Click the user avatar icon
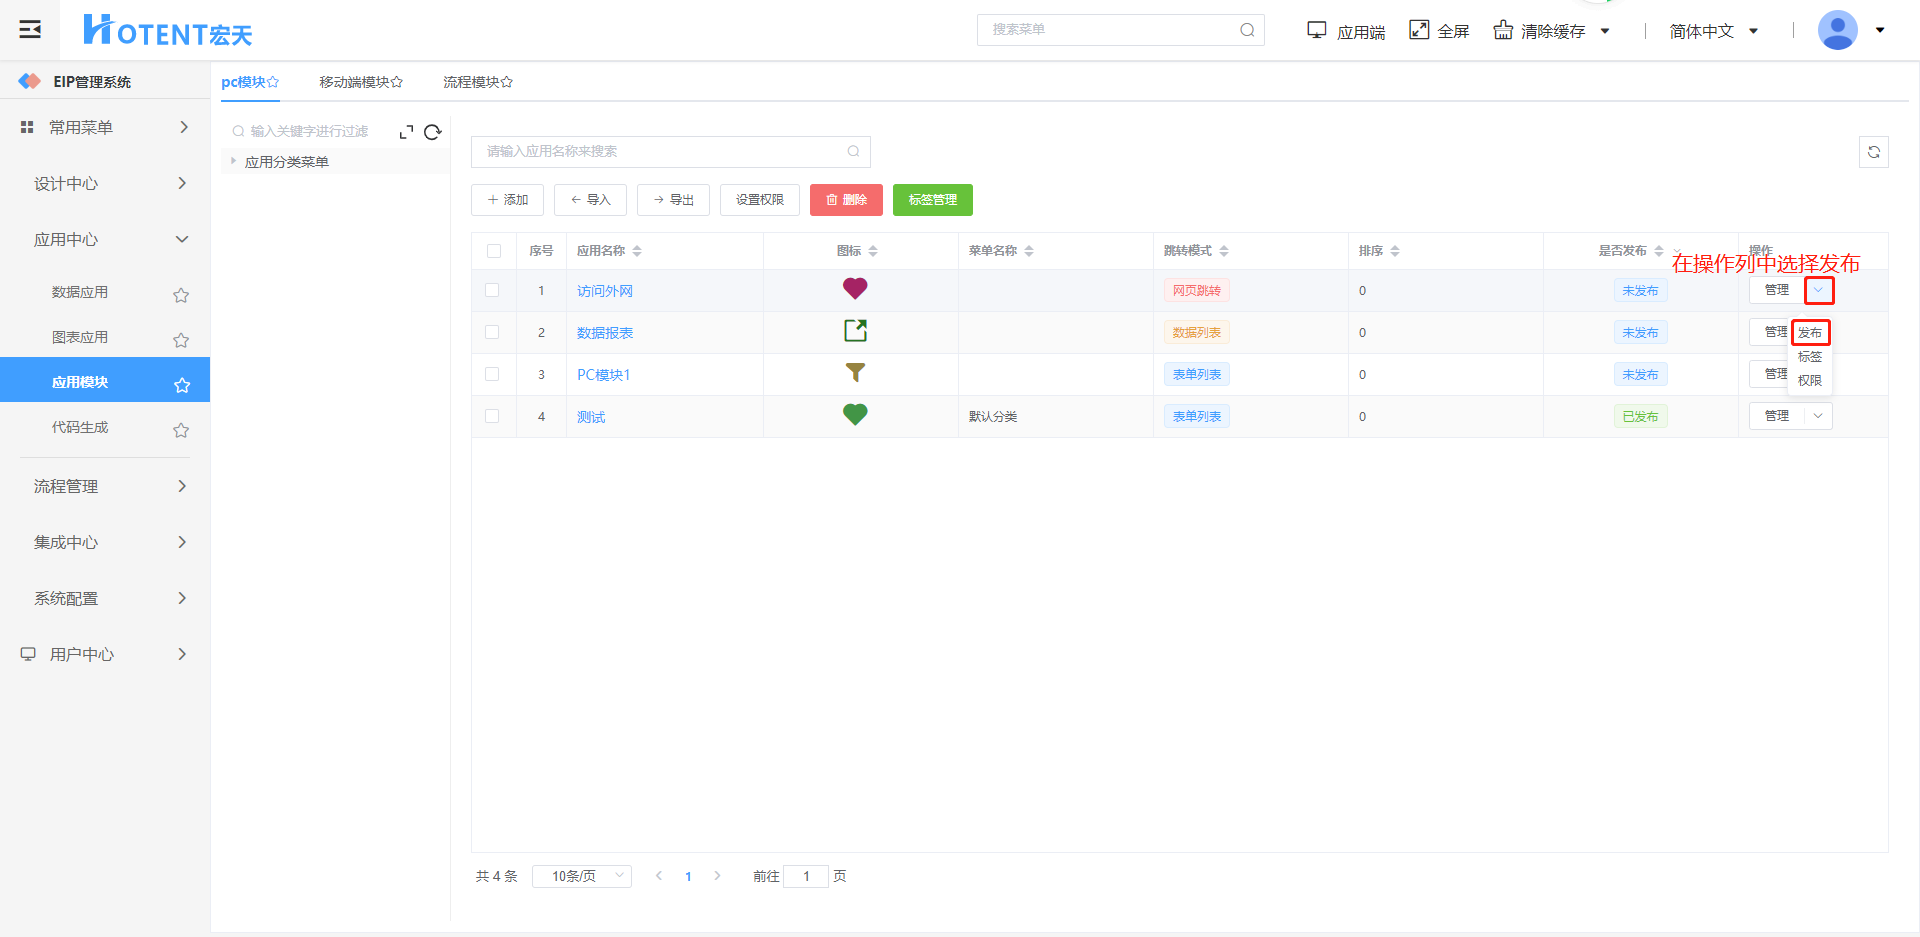Viewport: 1920px width, 937px height. click(1837, 30)
